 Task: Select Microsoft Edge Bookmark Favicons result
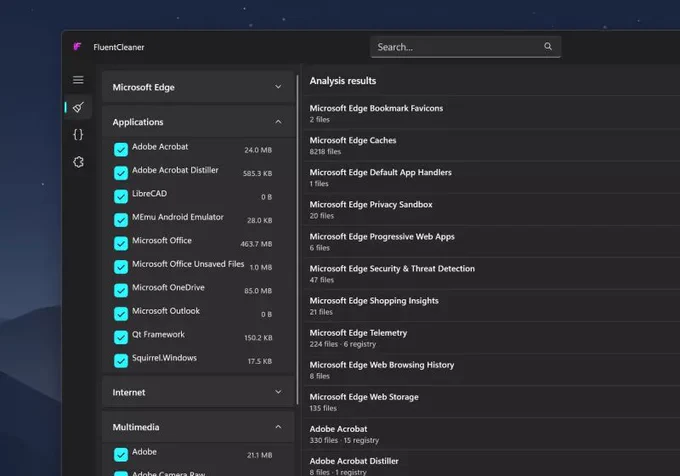(492, 113)
